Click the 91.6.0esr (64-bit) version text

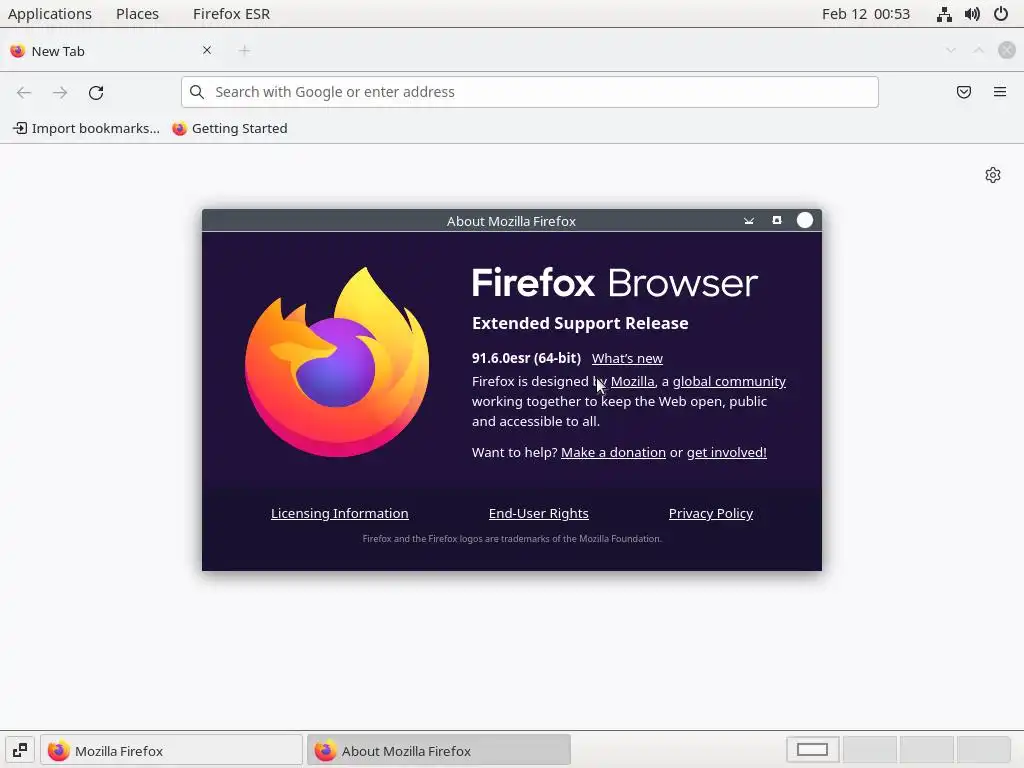(526, 358)
